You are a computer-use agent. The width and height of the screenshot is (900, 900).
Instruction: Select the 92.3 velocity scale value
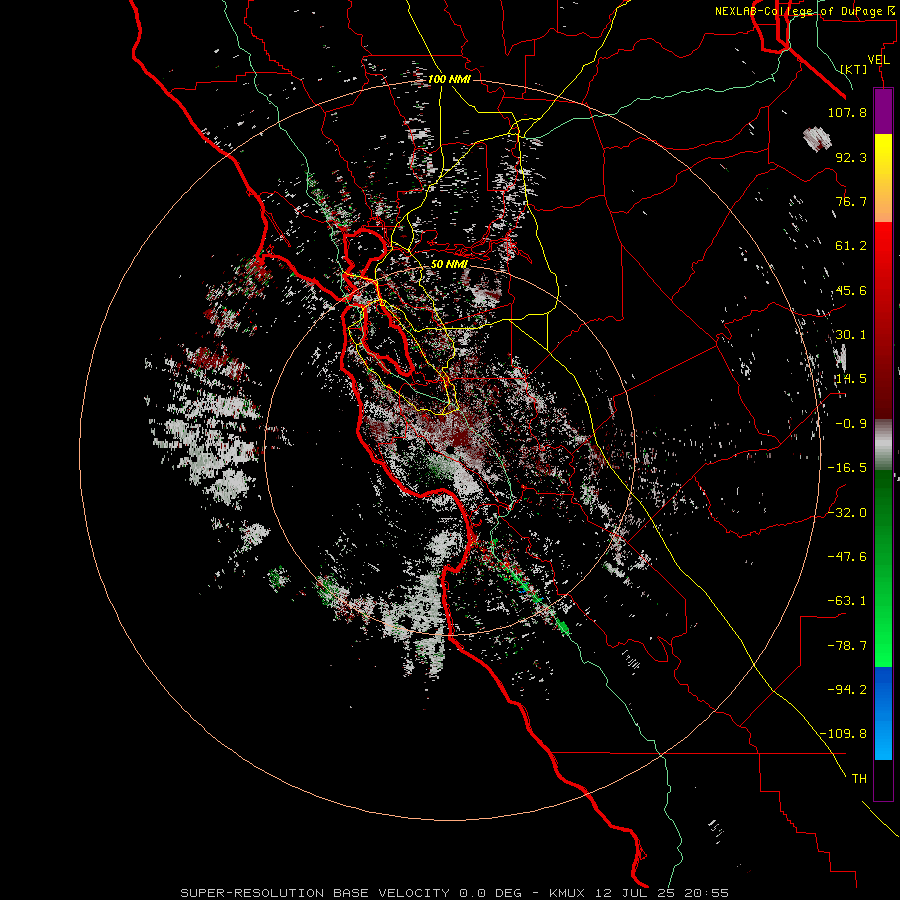851,157
